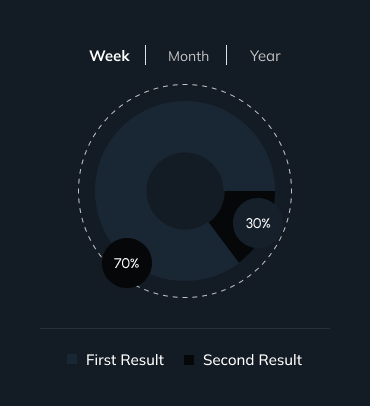The image size is (370, 406).
Task: Toggle the Second Result legend label
Action: [x=253, y=360]
